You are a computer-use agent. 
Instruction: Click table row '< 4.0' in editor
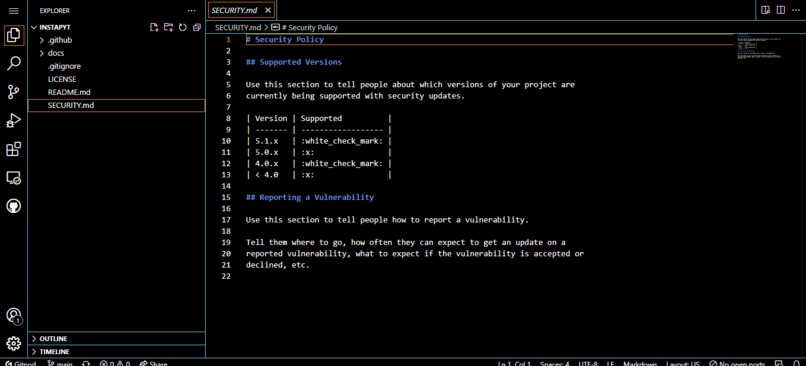pyautogui.click(x=319, y=175)
